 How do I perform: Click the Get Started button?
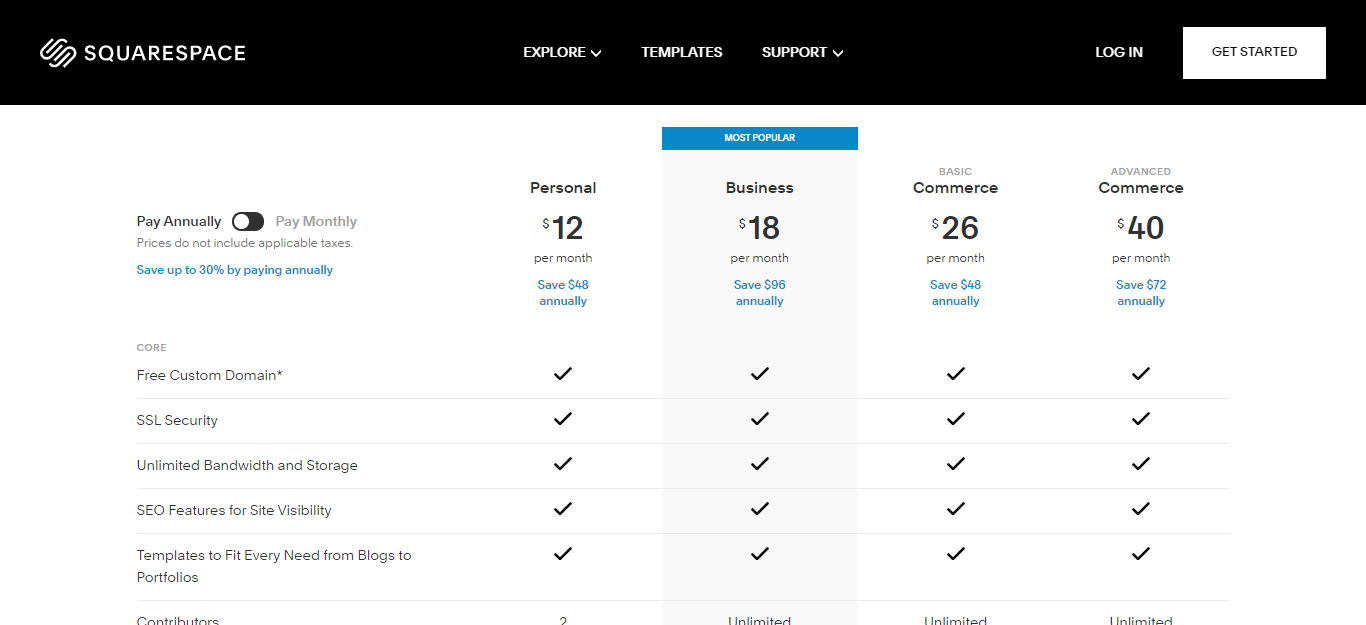pyautogui.click(x=1254, y=52)
